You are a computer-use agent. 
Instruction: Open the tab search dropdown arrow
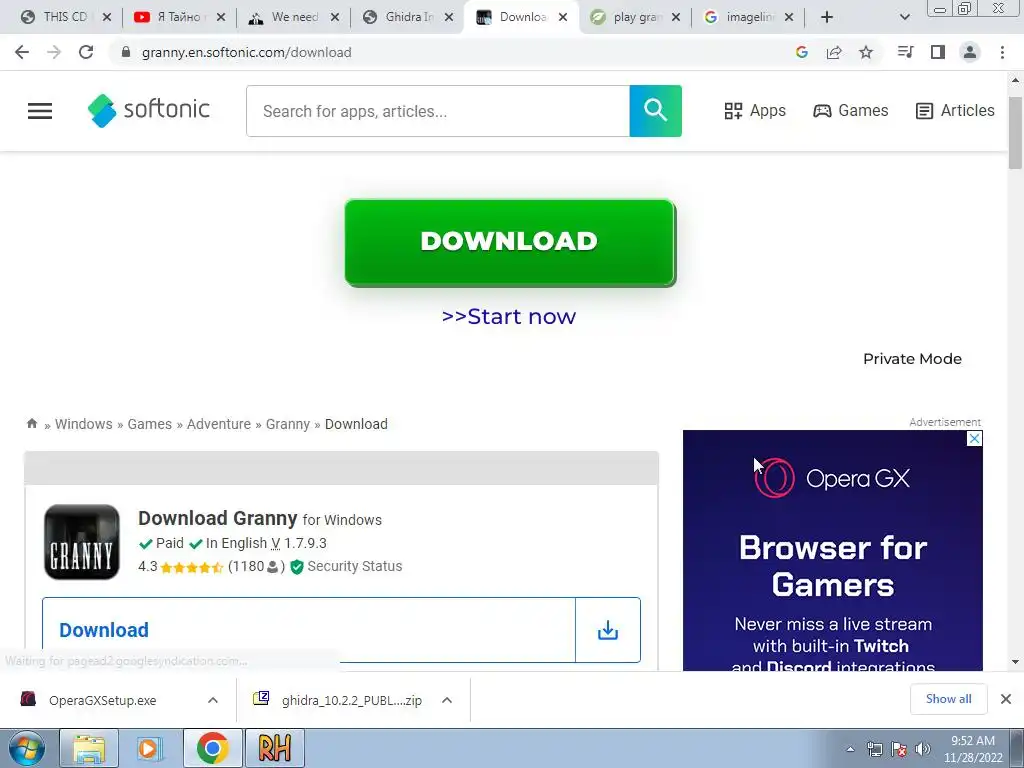[904, 17]
